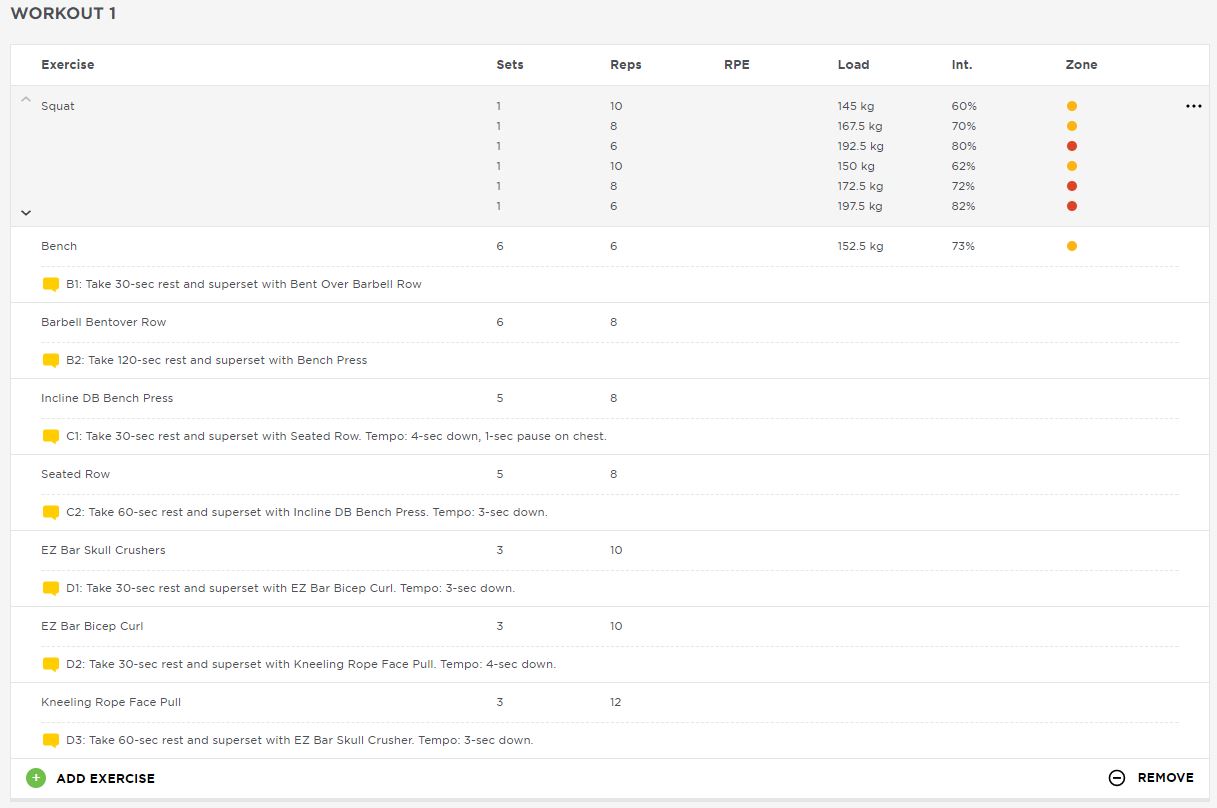Viewport: 1217px width, 808px height.
Task: Click the red zone dot for 197.5 kg
Action: click(1072, 206)
